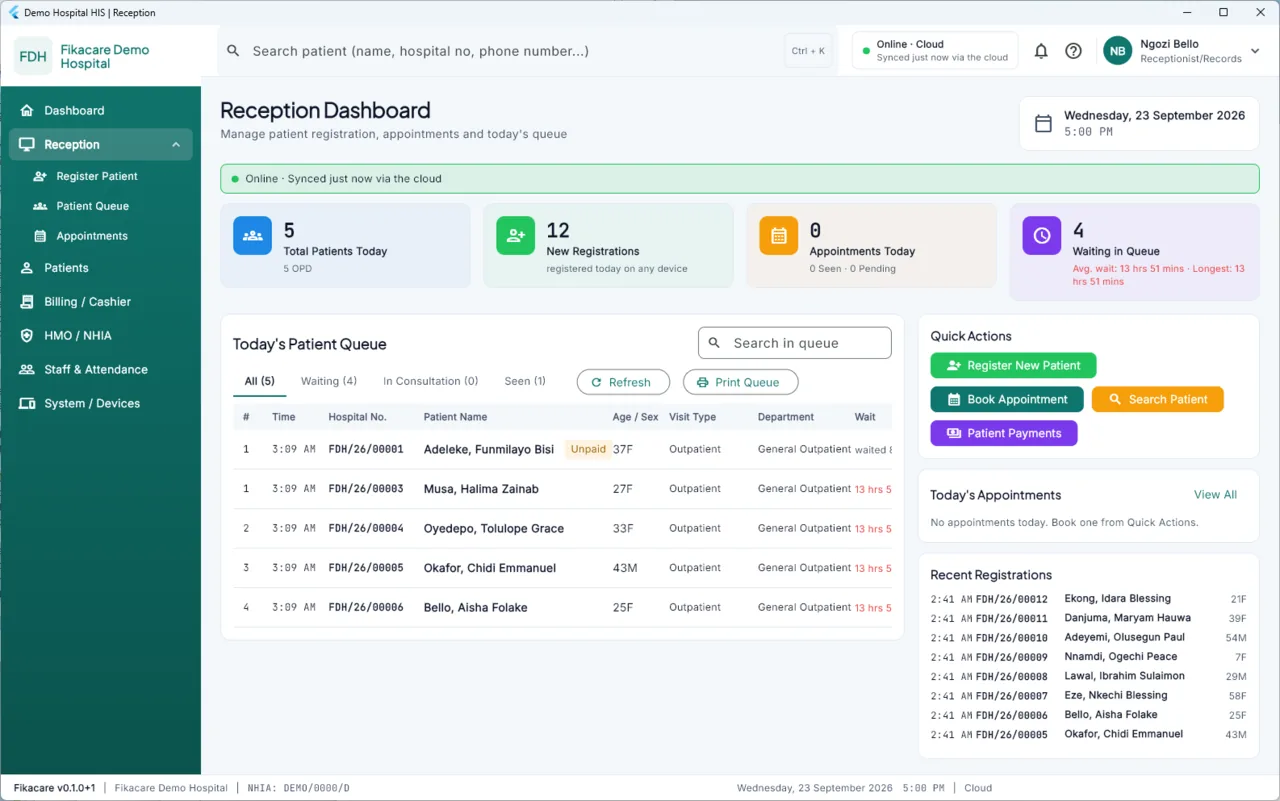Screen dimensions: 1280x801
Task: Open Appointments in the sidebar
Action: click(x=92, y=236)
